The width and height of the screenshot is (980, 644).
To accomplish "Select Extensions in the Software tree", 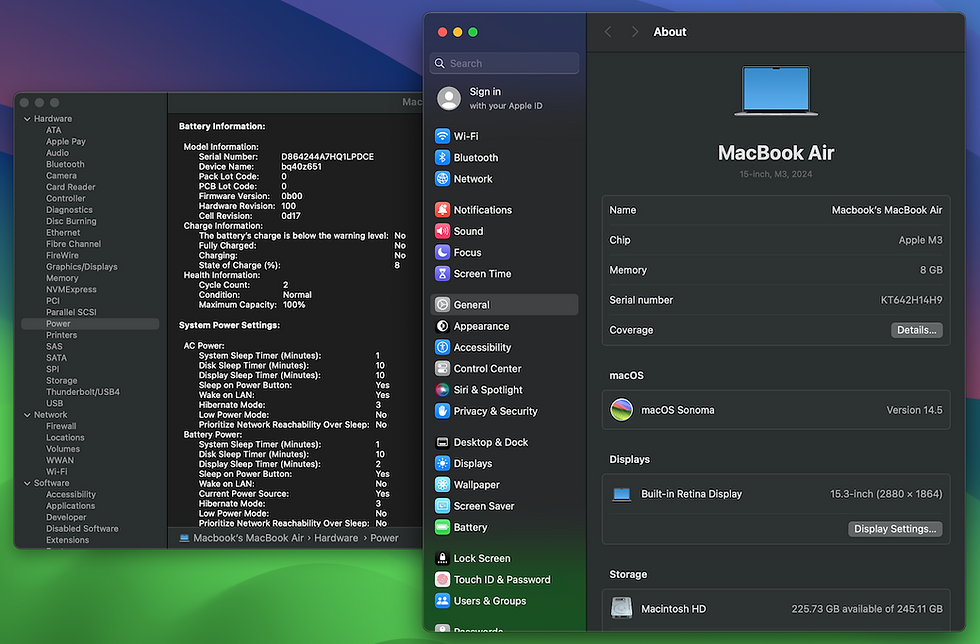I will [67, 540].
